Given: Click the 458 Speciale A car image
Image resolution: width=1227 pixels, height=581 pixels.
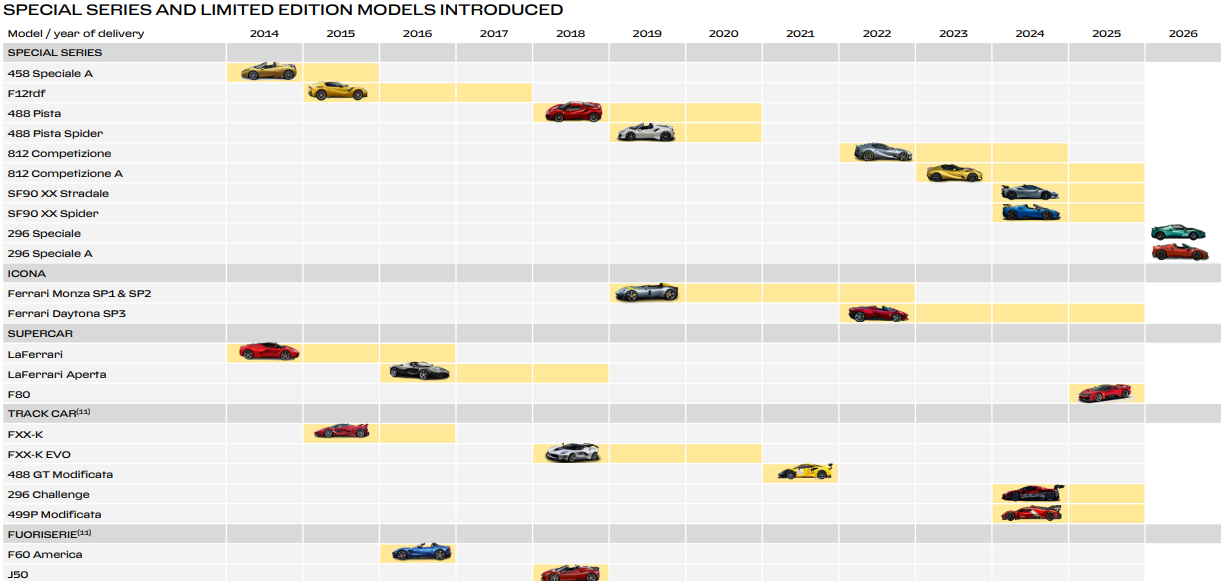Looking at the screenshot, I should tap(268, 72).
